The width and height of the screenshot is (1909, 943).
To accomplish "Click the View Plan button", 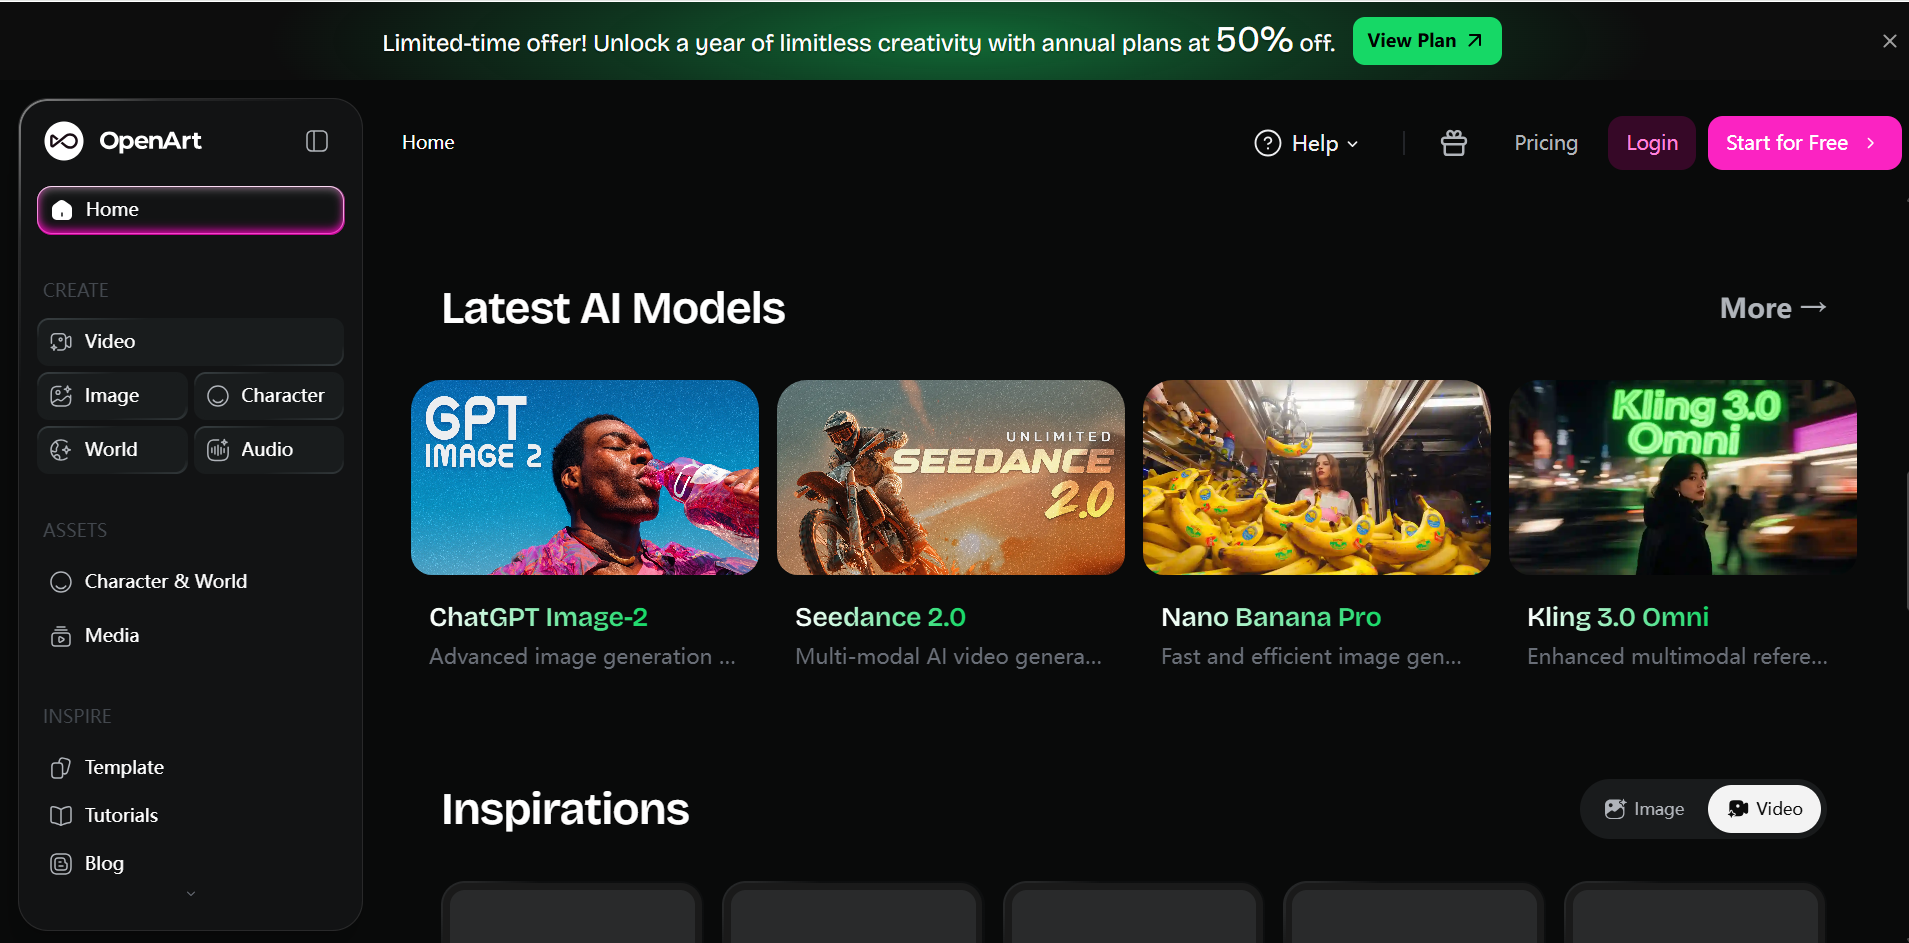I will click(x=1427, y=41).
